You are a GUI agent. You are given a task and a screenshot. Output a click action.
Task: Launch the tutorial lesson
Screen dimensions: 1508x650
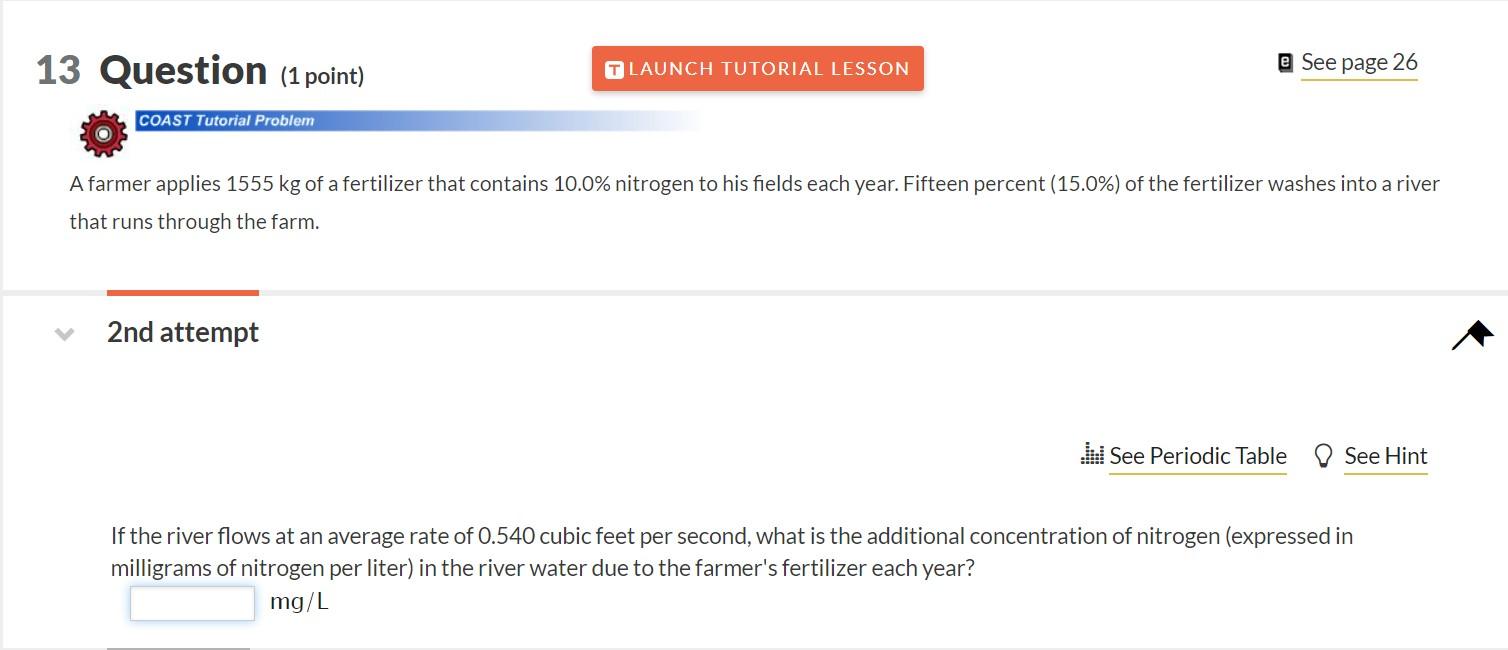click(x=757, y=68)
